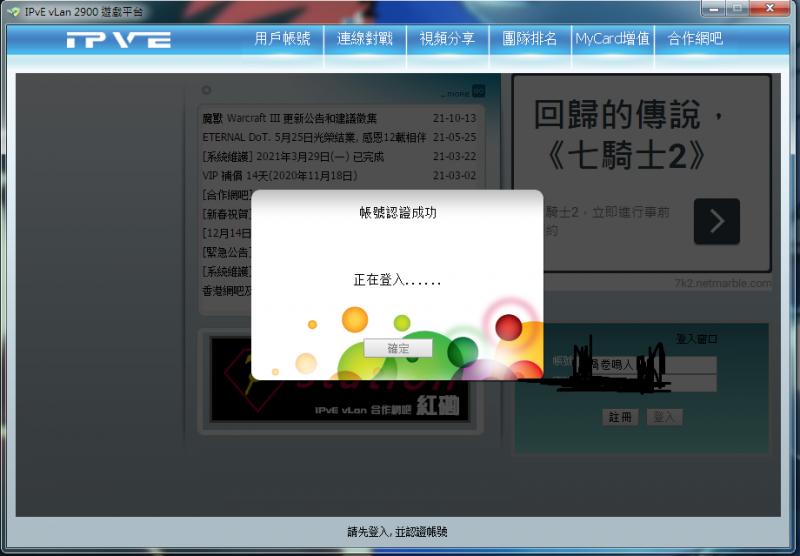Click the 正在登入...... status text
Screen dimensions: 800x556
tap(397, 280)
